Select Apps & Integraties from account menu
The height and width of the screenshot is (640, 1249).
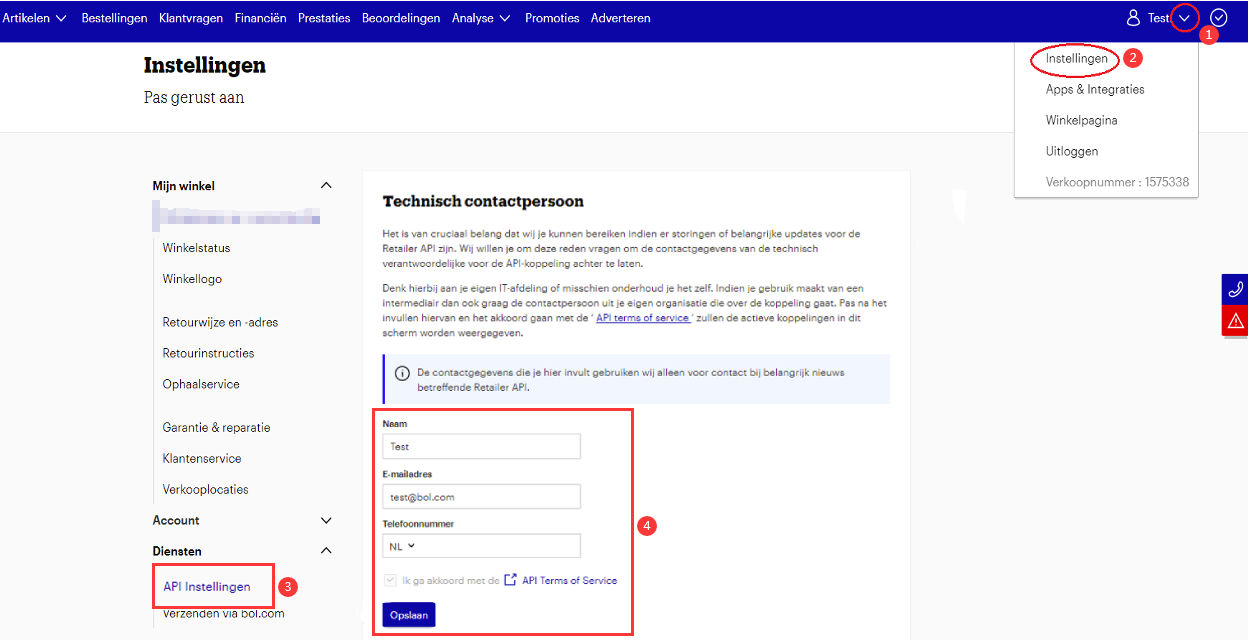coord(1095,89)
